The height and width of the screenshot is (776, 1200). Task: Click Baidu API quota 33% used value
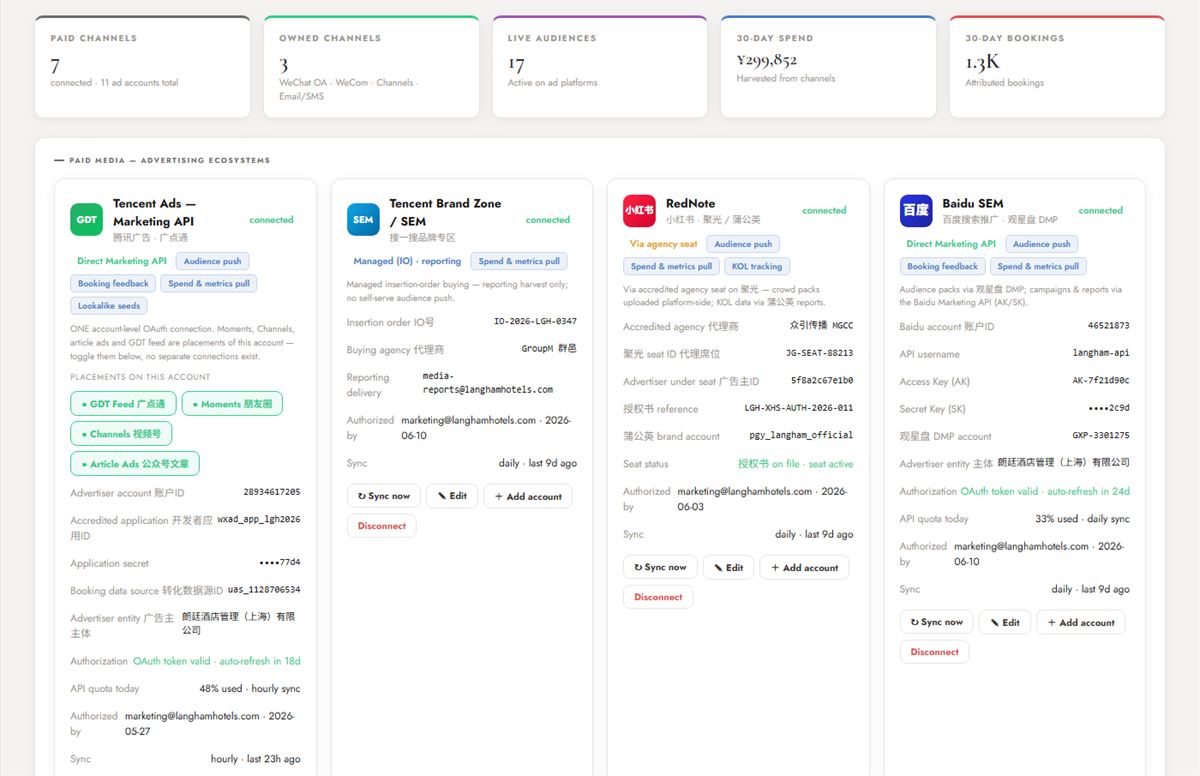(x=1083, y=519)
